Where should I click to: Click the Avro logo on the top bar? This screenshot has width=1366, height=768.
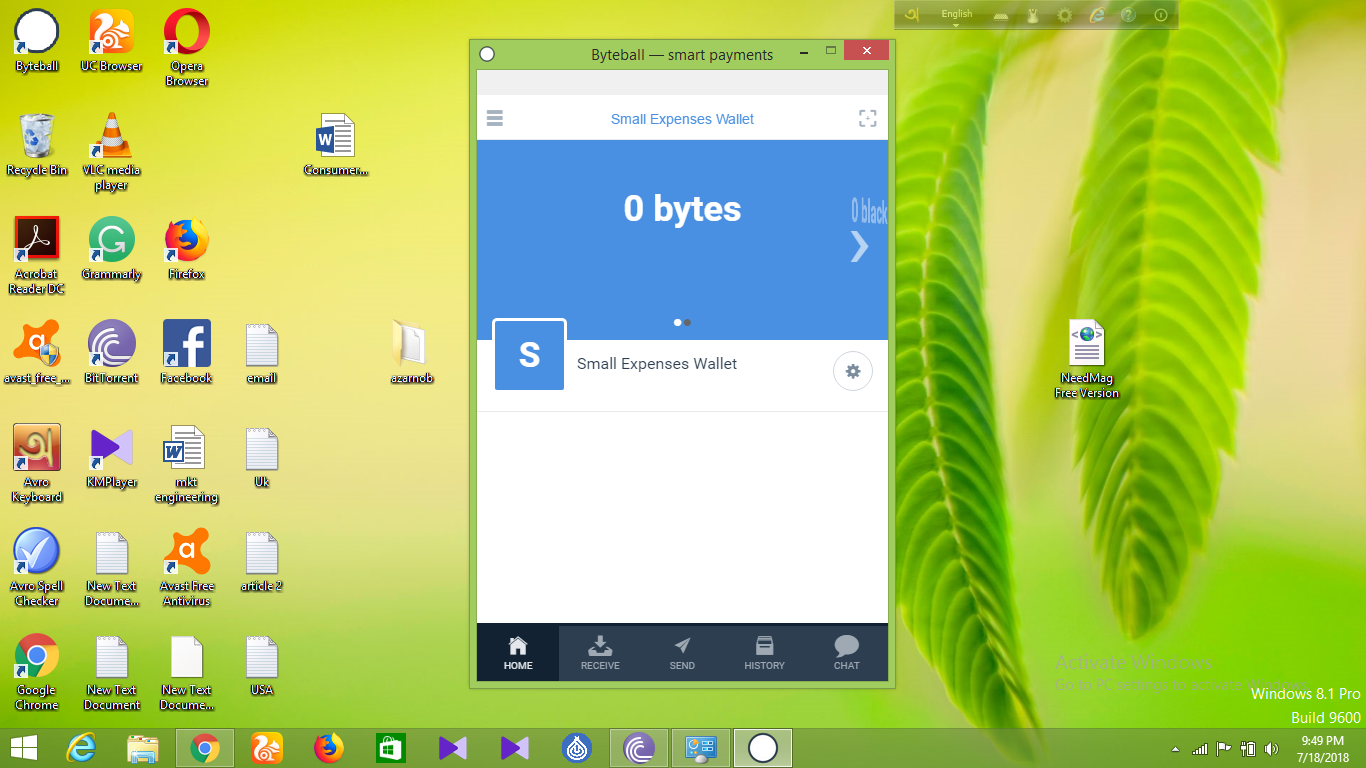point(911,15)
